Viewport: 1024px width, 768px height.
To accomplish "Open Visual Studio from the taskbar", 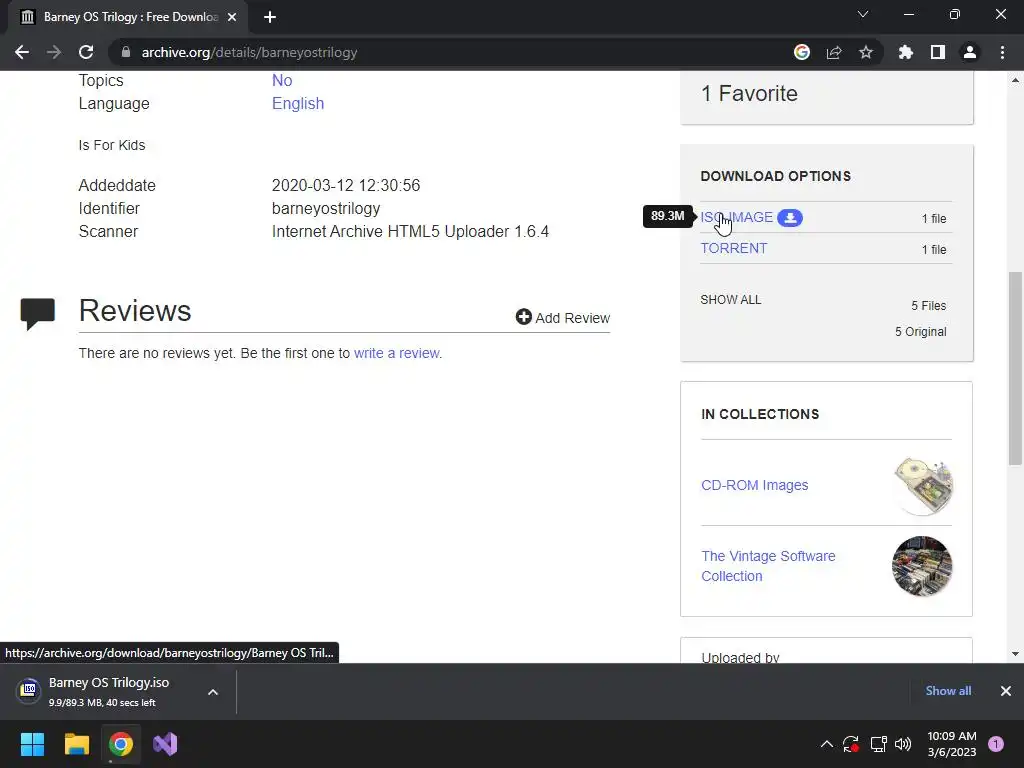I will 165,744.
